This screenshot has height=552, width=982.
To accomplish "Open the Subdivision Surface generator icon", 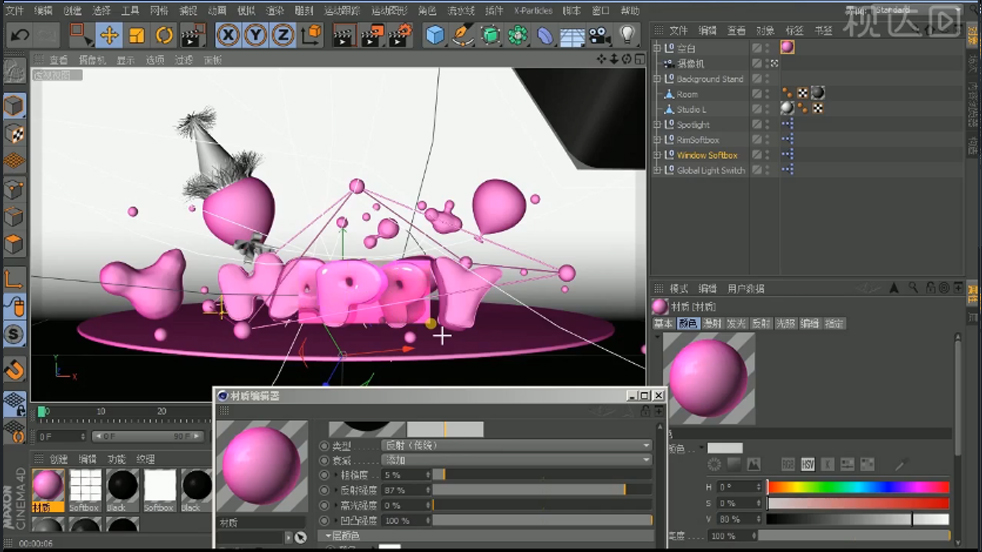I will pyautogui.click(x=490, y=35).
